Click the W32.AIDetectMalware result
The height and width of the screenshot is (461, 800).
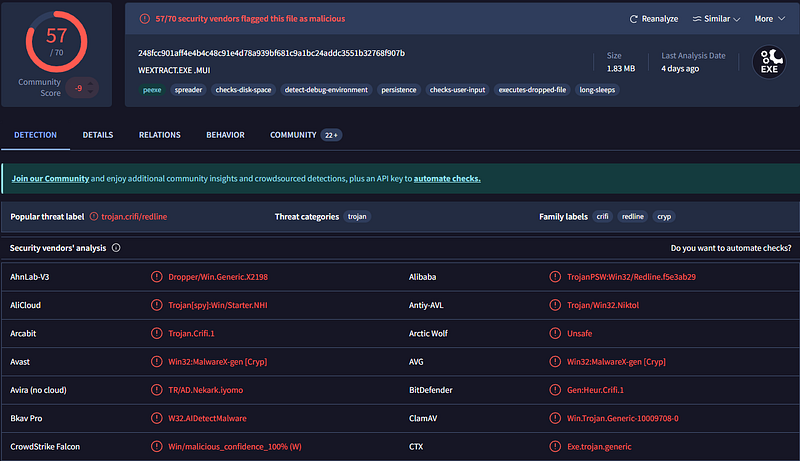208,418
